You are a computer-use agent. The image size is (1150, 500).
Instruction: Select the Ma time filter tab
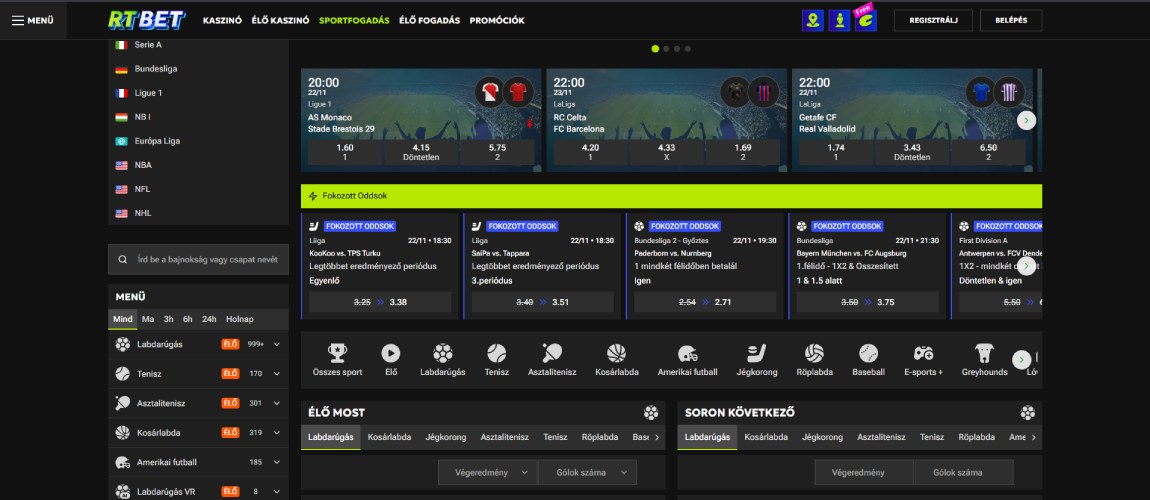tap(148, 319)
